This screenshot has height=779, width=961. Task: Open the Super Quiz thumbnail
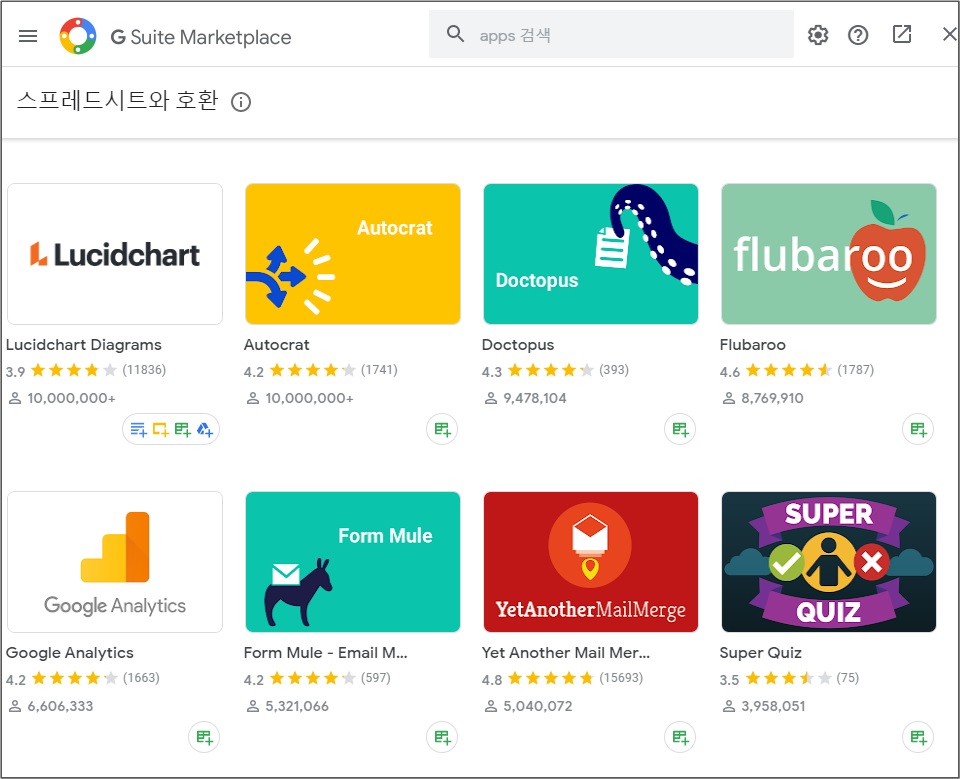coord(829,562)
